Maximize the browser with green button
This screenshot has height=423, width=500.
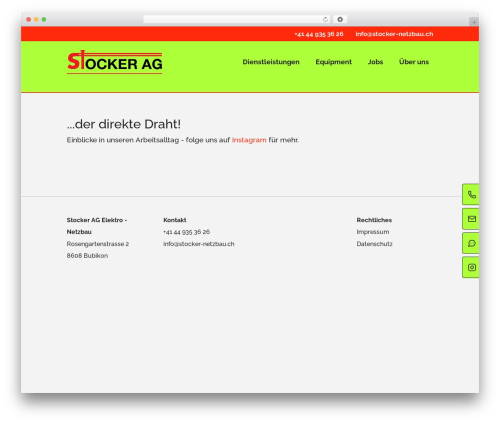[x=44, y=20]
